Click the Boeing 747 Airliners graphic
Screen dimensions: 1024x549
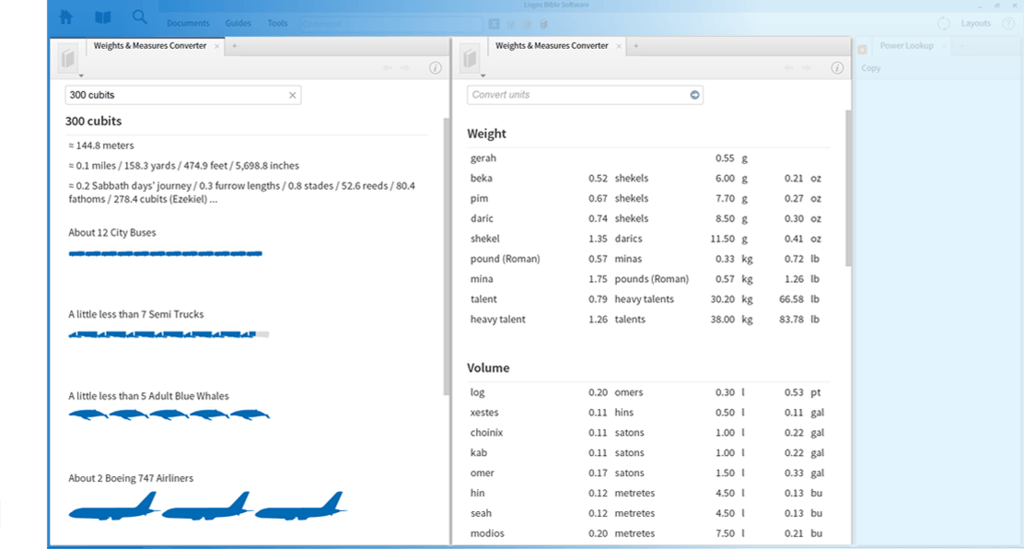pos(208,507)
